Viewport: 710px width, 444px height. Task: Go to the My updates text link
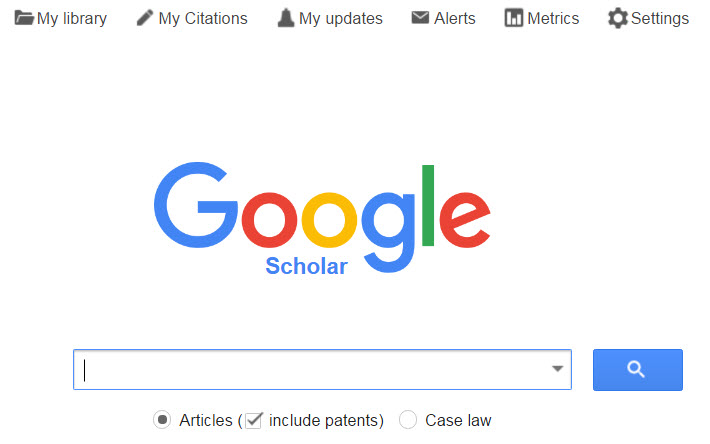tap(341, 19)
